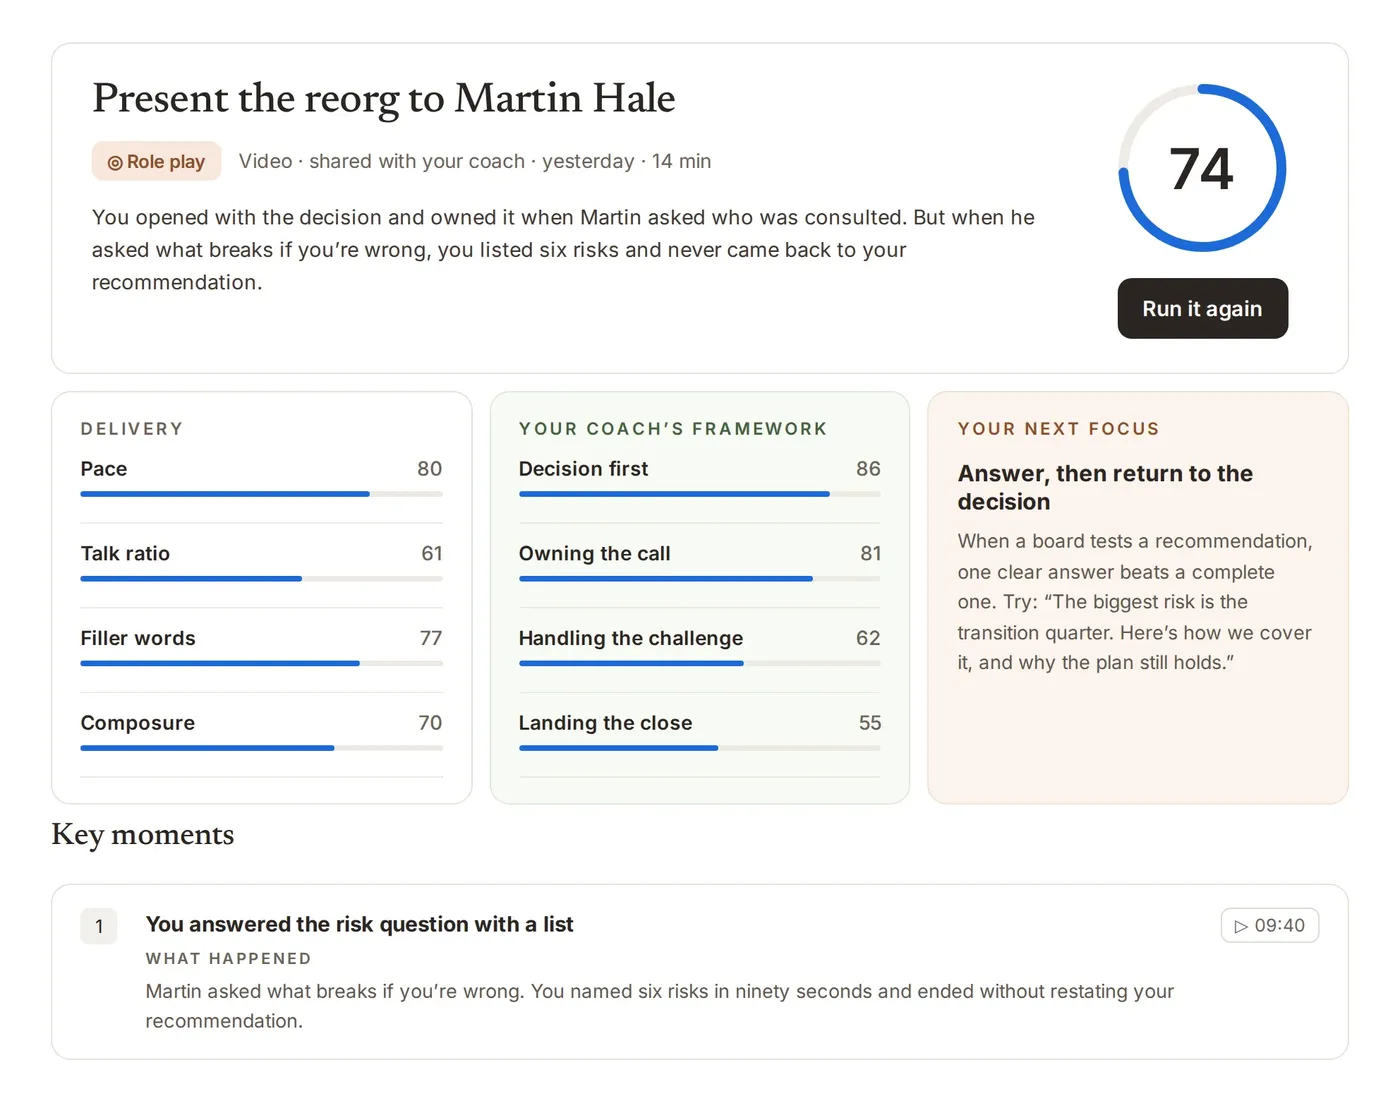Click YOUR COACH'S FRAMEWORK header

tap(673, 428)
